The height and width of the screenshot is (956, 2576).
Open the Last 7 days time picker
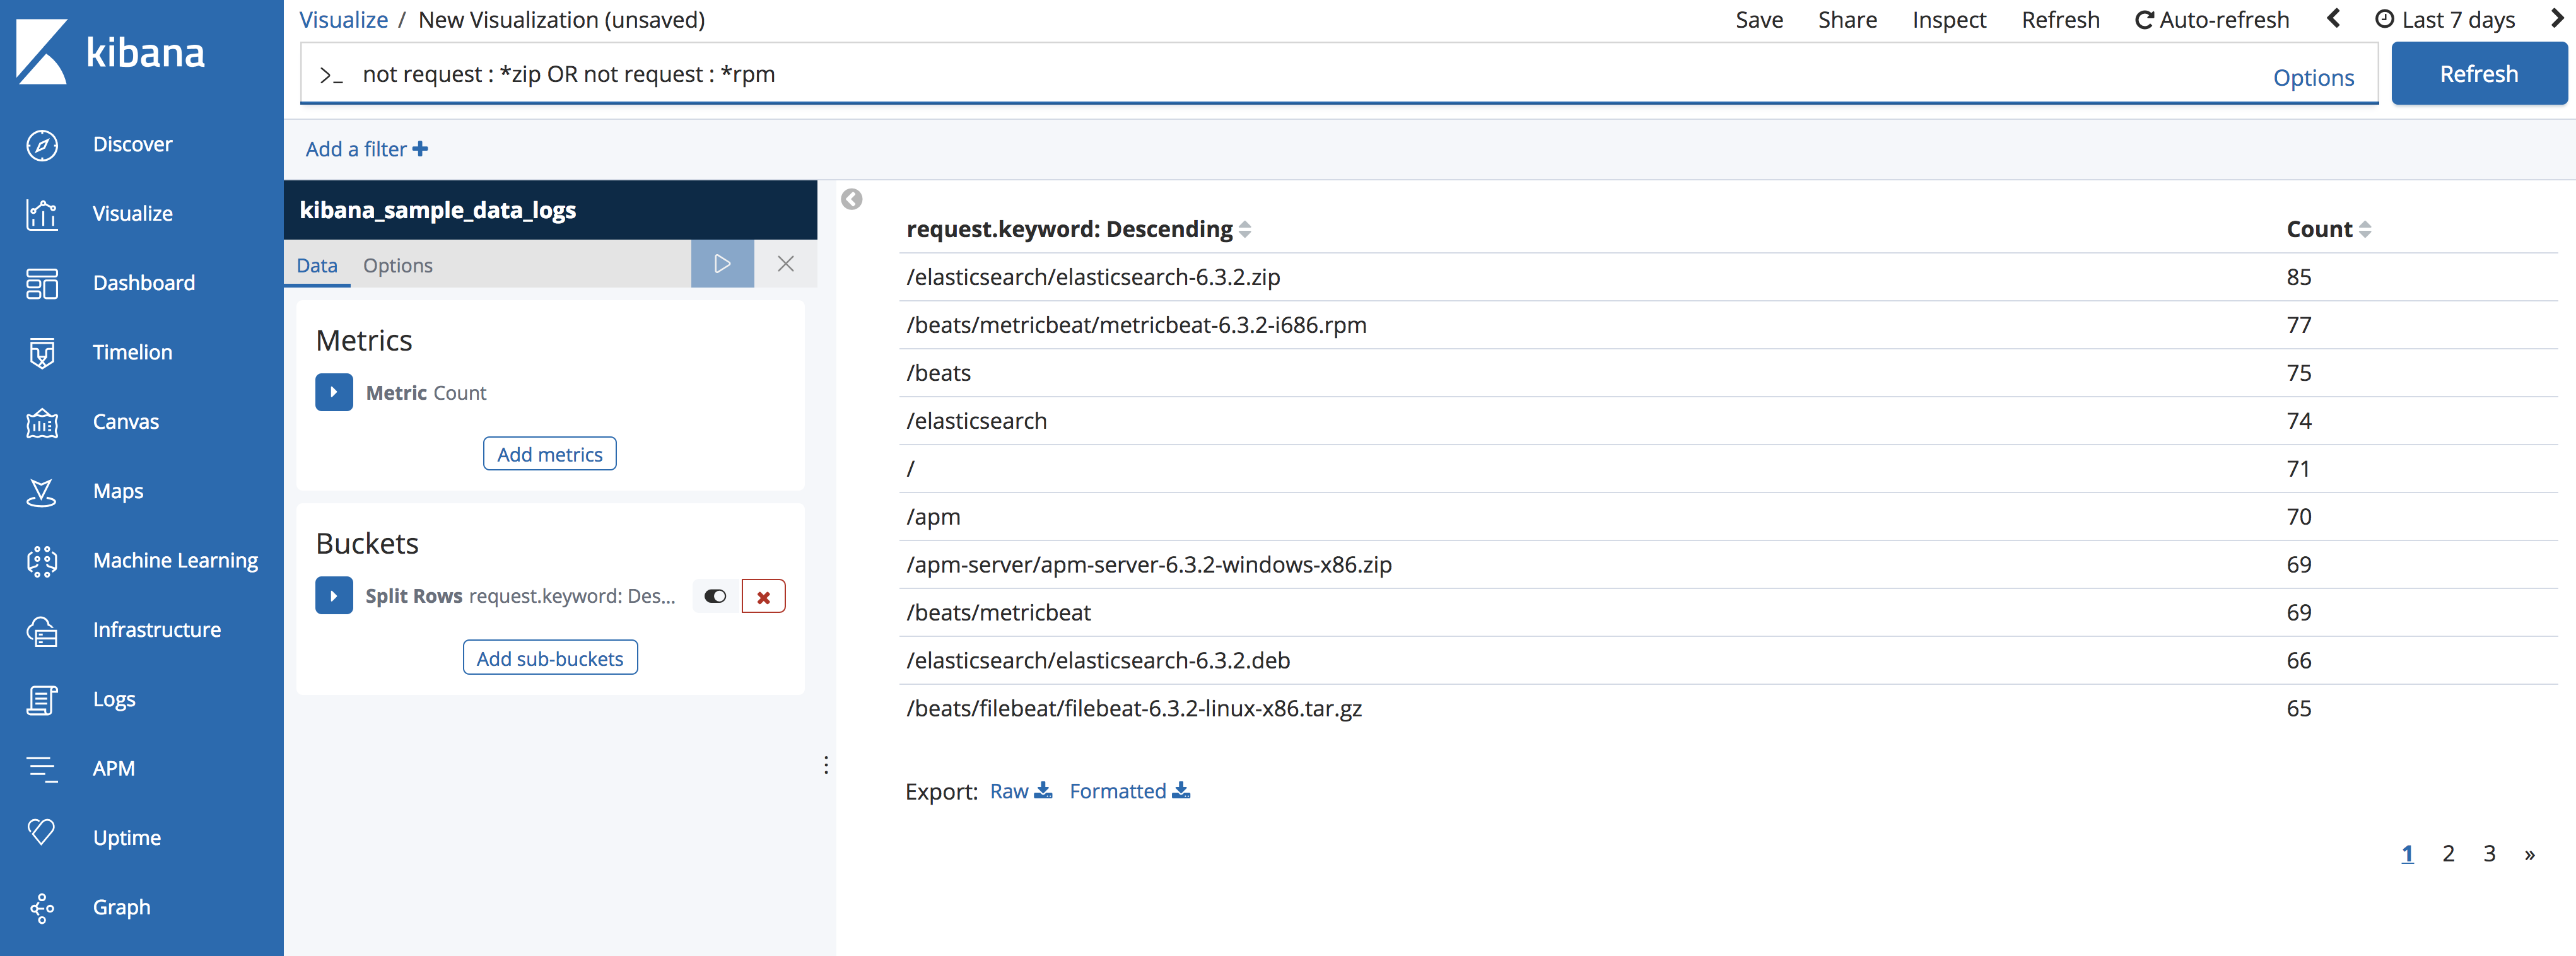2445,20
